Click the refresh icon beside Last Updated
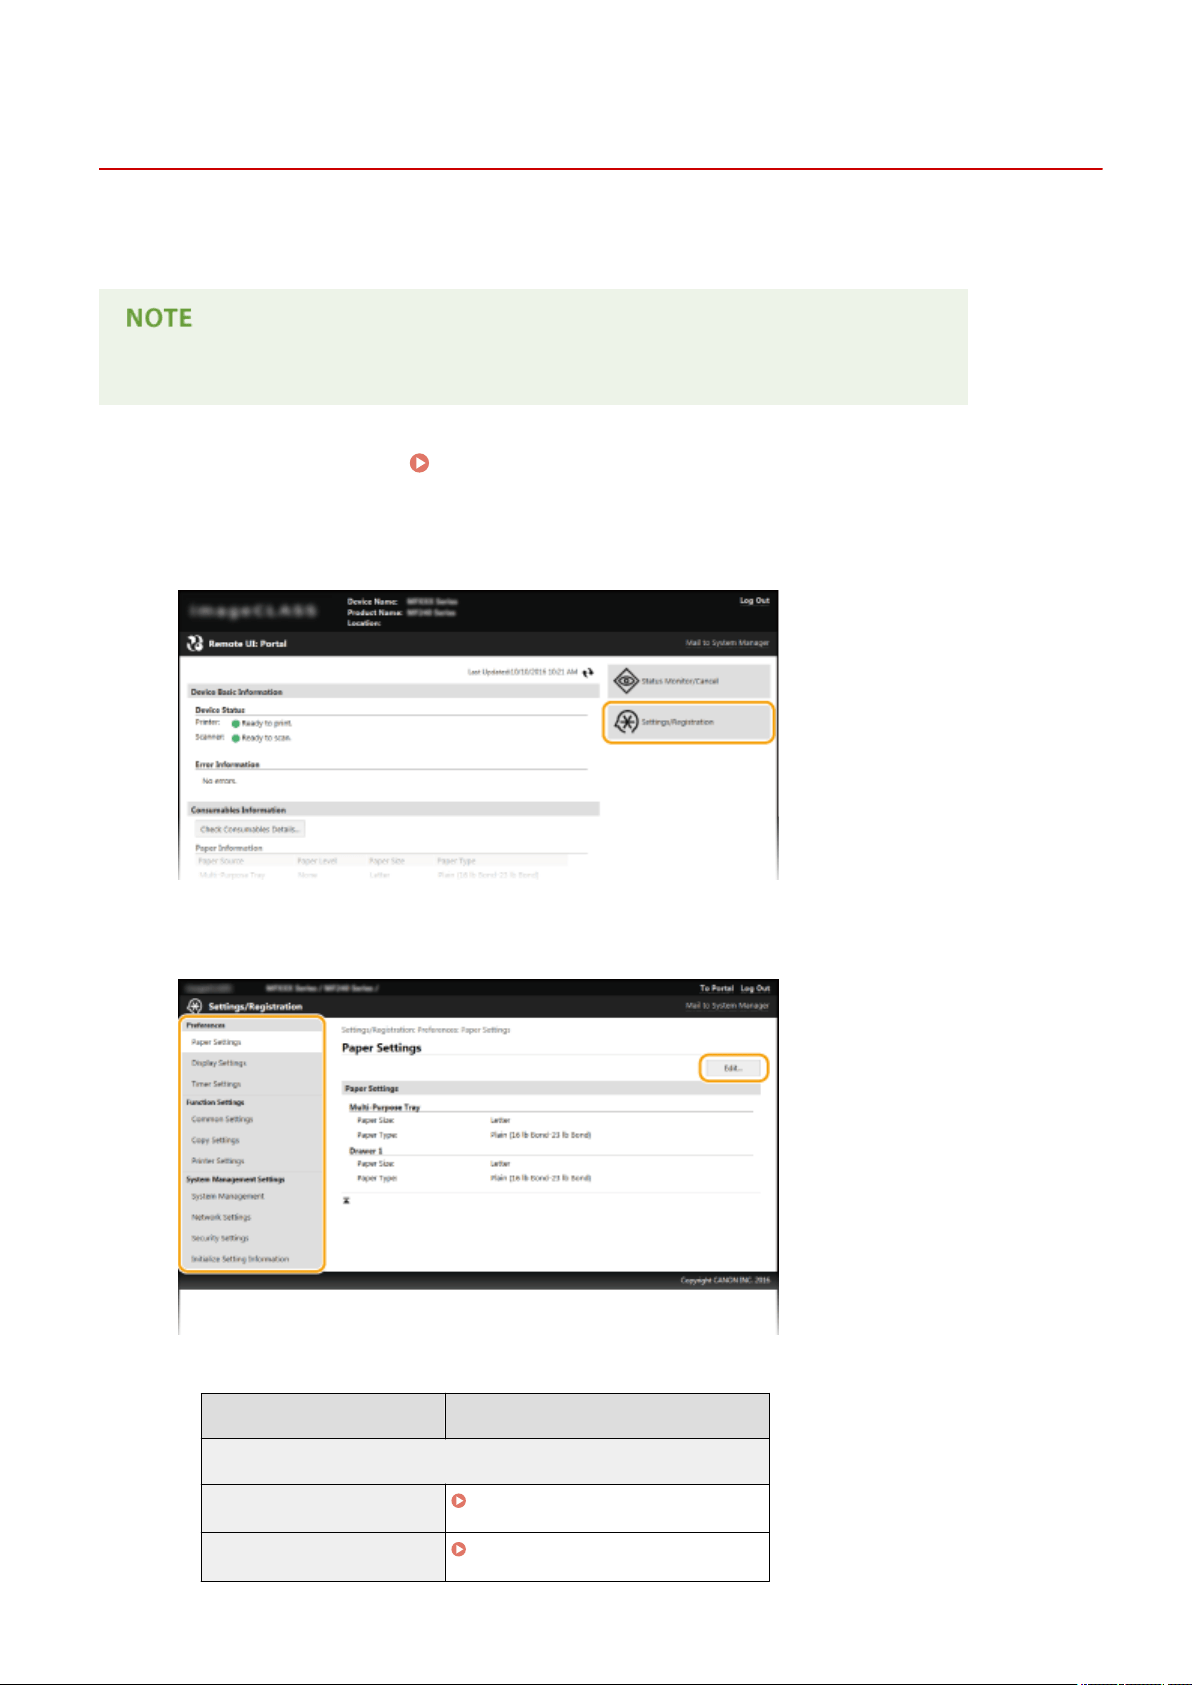Image resolution: width=1192 pixels, height=1685 pixels. [589, 672]
